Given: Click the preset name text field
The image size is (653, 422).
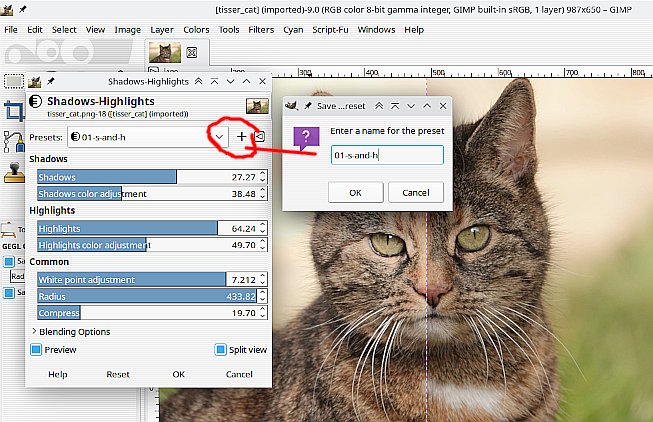Looking at the screenshot, I should [x=387, y=155].
